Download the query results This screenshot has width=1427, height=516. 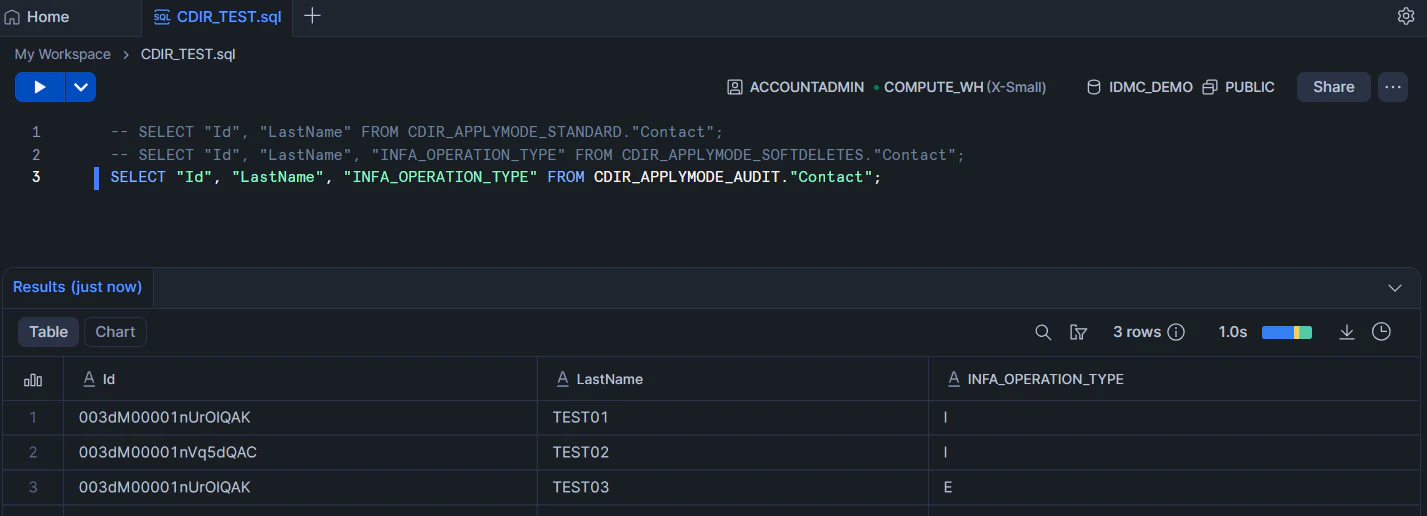click(x=1347, y=332)
